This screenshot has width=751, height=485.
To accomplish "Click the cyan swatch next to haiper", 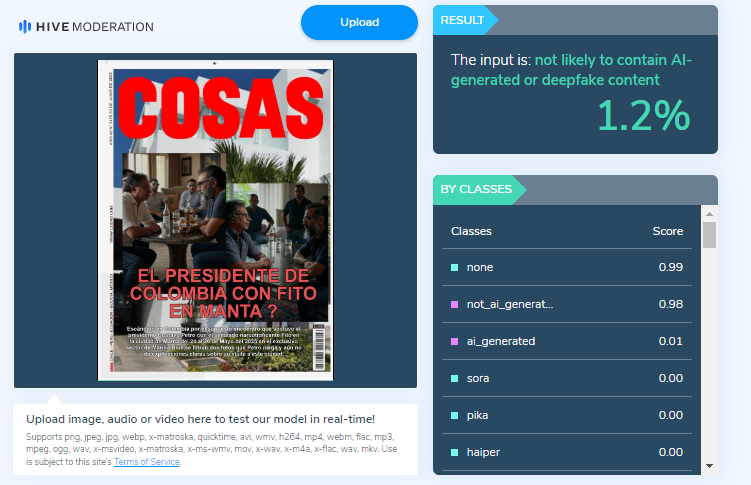I will (455, 452).
